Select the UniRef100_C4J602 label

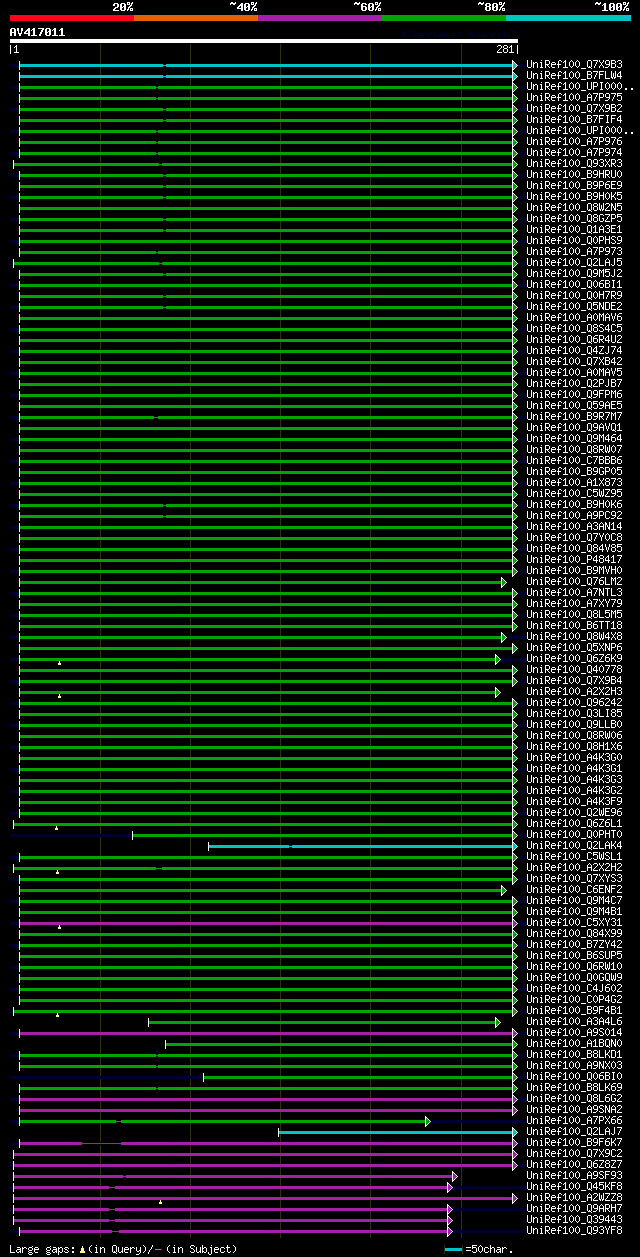click(574, 989)
